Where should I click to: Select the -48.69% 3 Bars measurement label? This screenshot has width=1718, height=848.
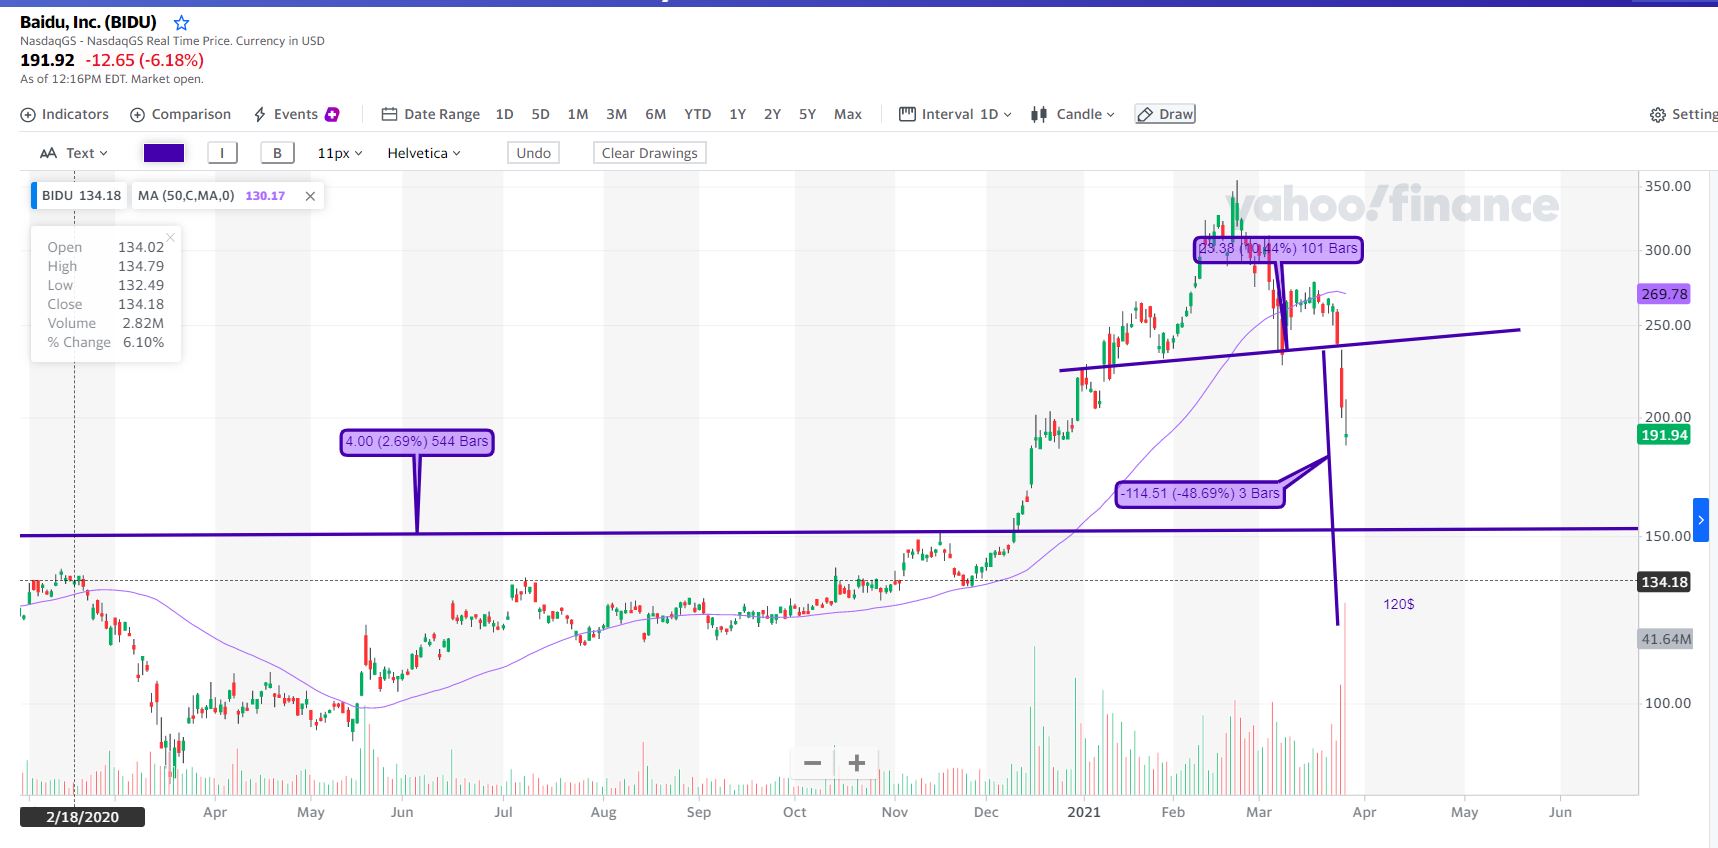[x=1200, y=493]
